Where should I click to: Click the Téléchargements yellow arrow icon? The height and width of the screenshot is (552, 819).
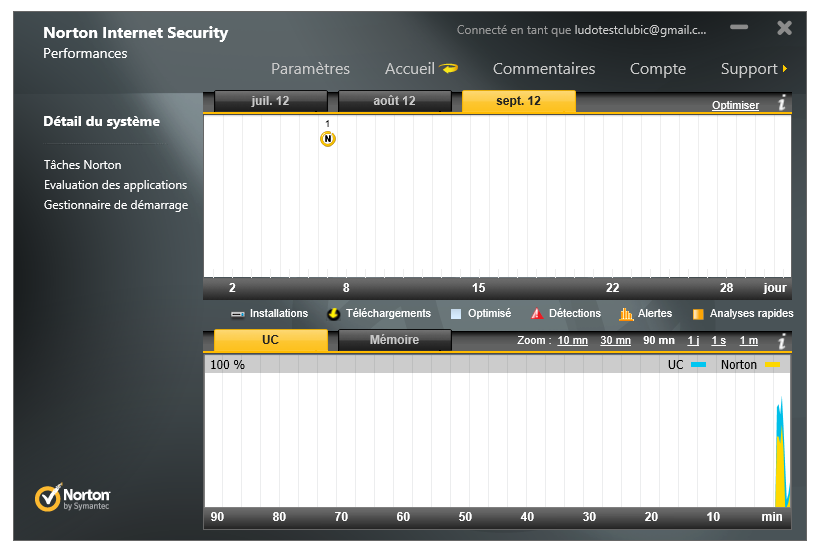(333, 314)
